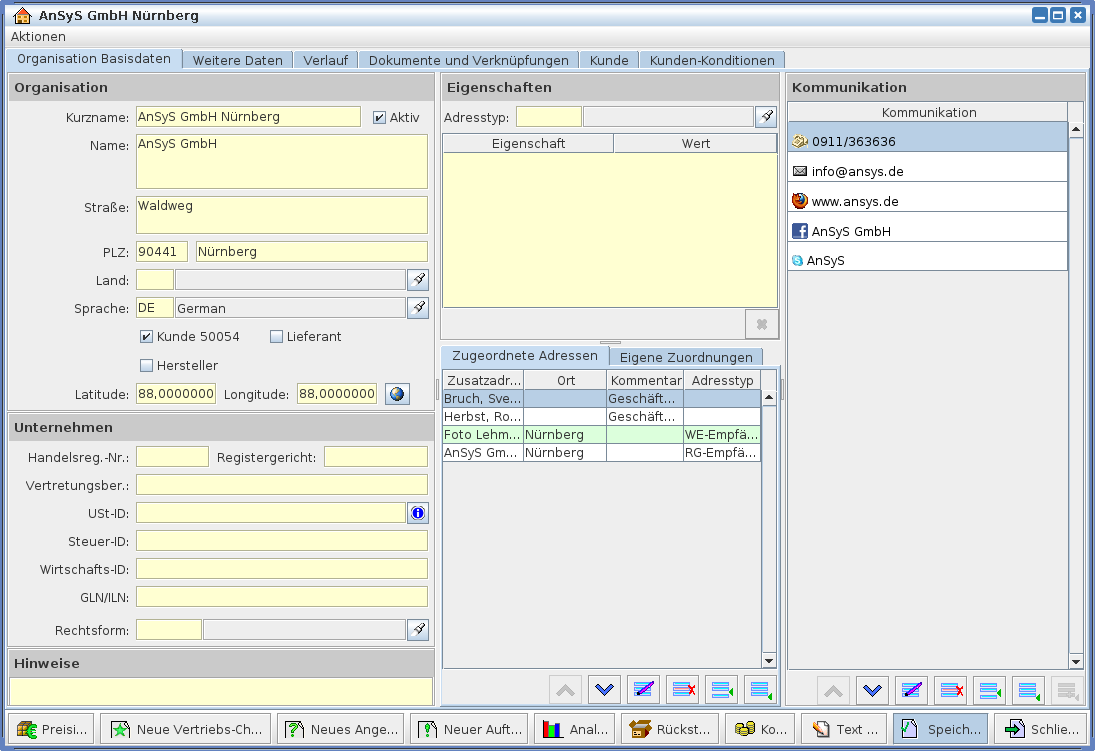Click the edit pencil icon under Zugeordnete Adressen
The width and height of the screenshot is (1095, 751).
[643, 690]
